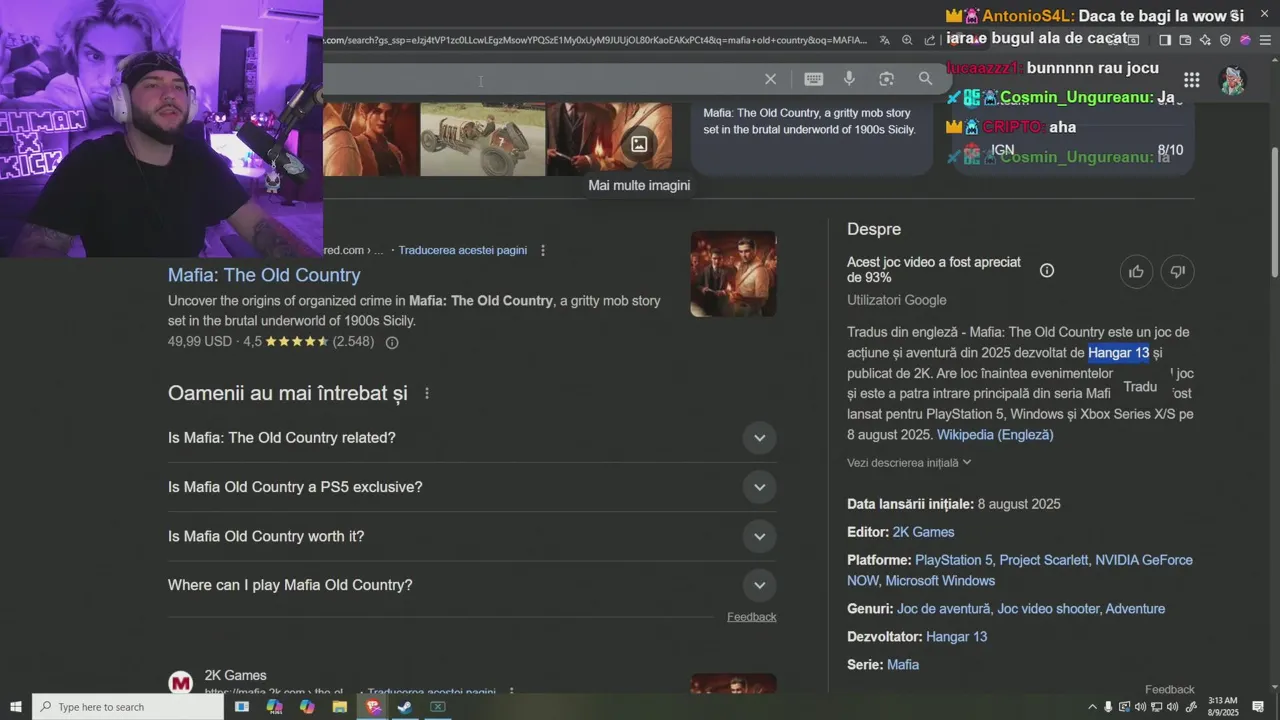Click the 'Type here to search' taskbar box
The width and height of the screenshot is (1280, 720).
(x=128, y=707)
